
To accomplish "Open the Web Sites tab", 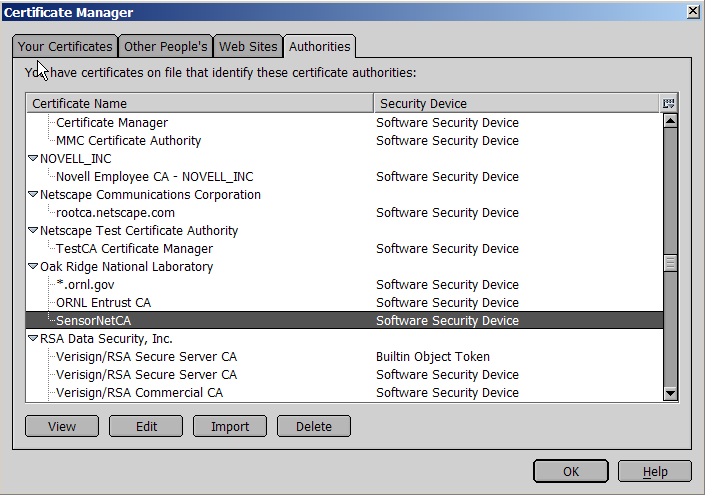I will coord(248,46).
